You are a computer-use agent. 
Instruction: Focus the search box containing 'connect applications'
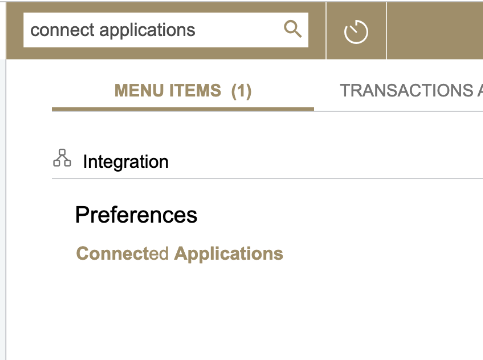tap(166, 30)
